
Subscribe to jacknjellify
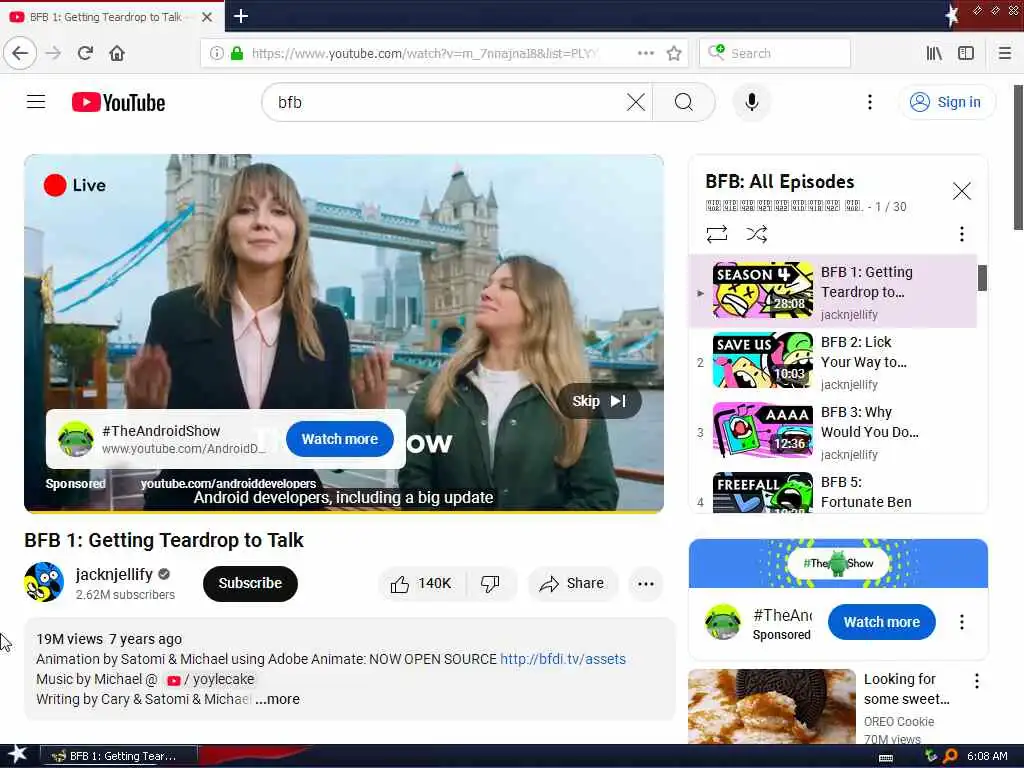[250, 583]
